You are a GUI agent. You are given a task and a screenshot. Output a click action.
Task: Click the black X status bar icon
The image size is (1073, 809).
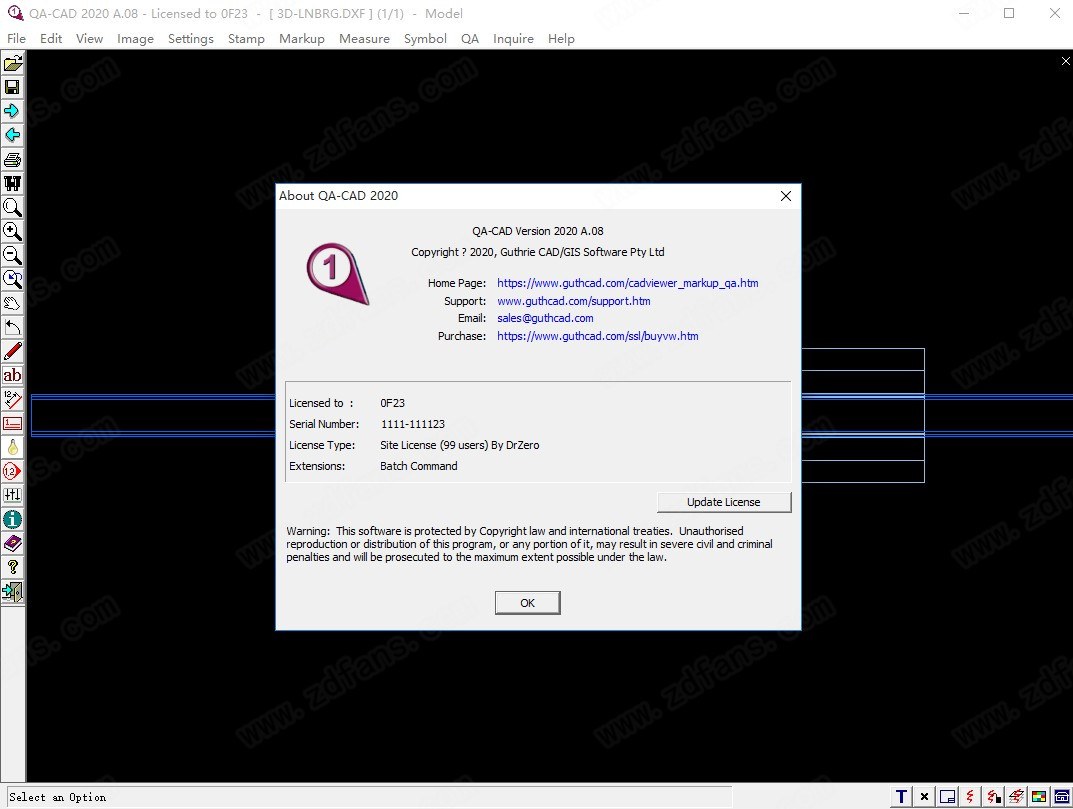(x=925, y=797)
